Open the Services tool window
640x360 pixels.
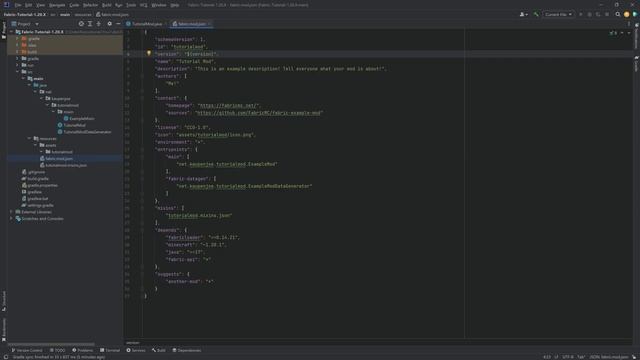(136, 350)
